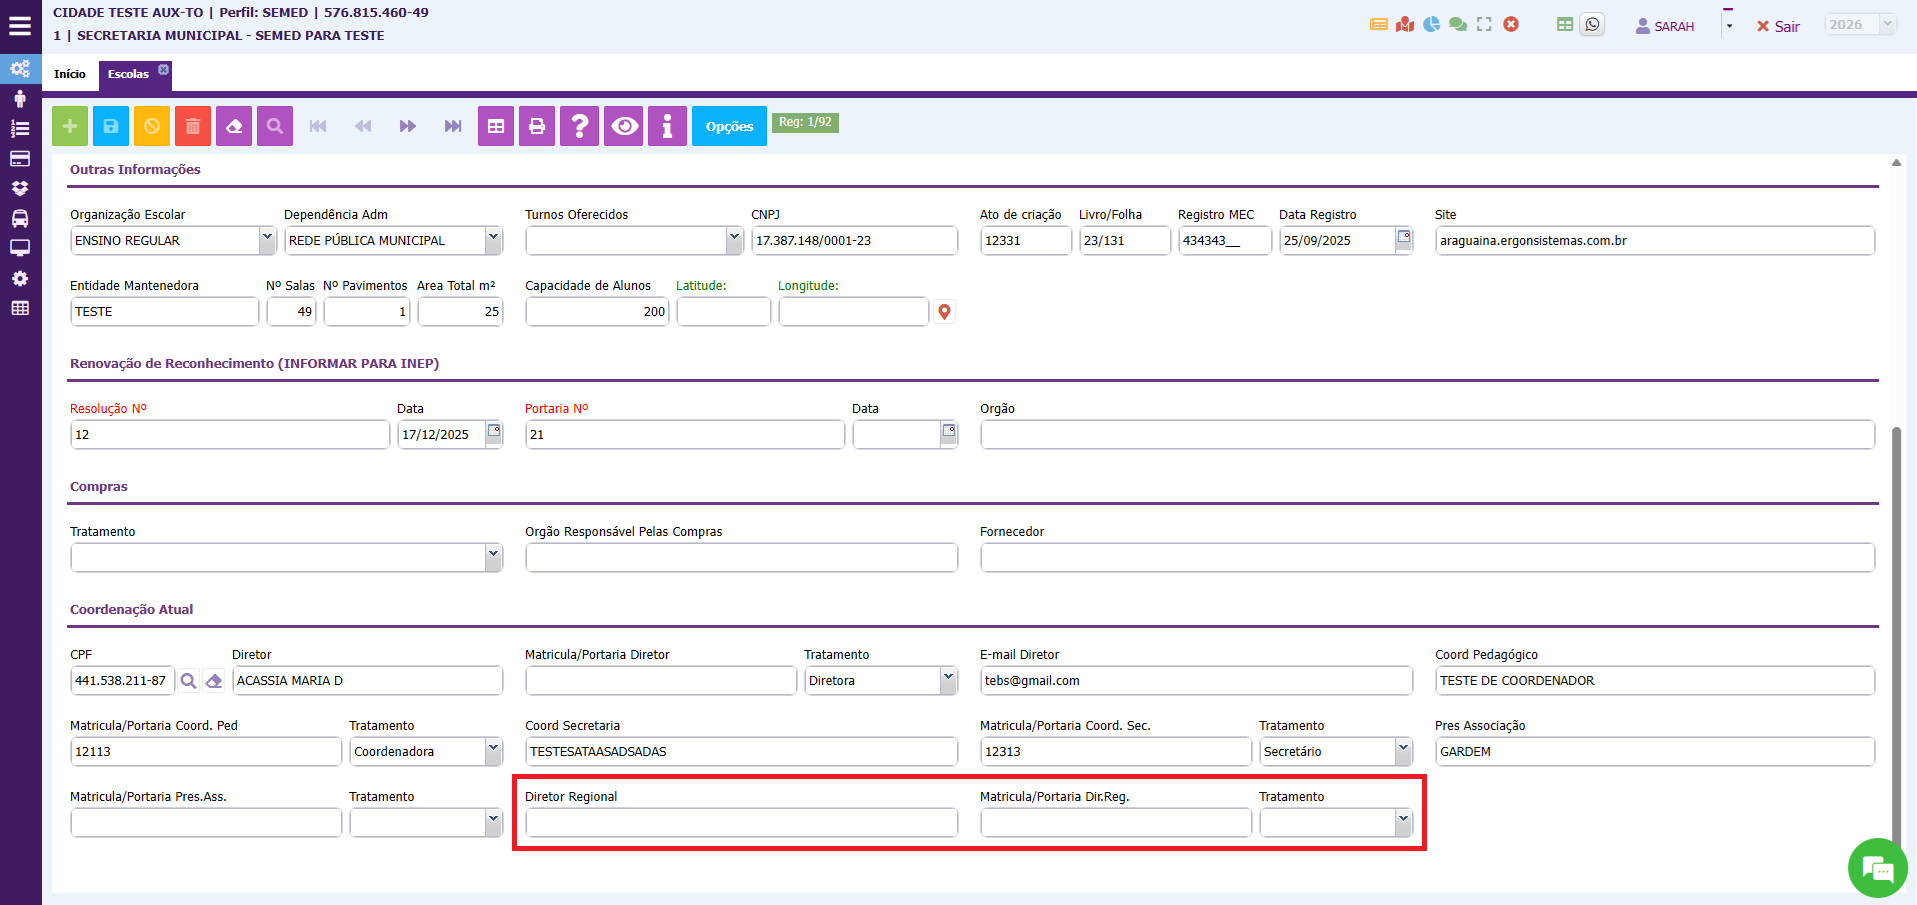Select the Escolas tab

coord(128,74)
